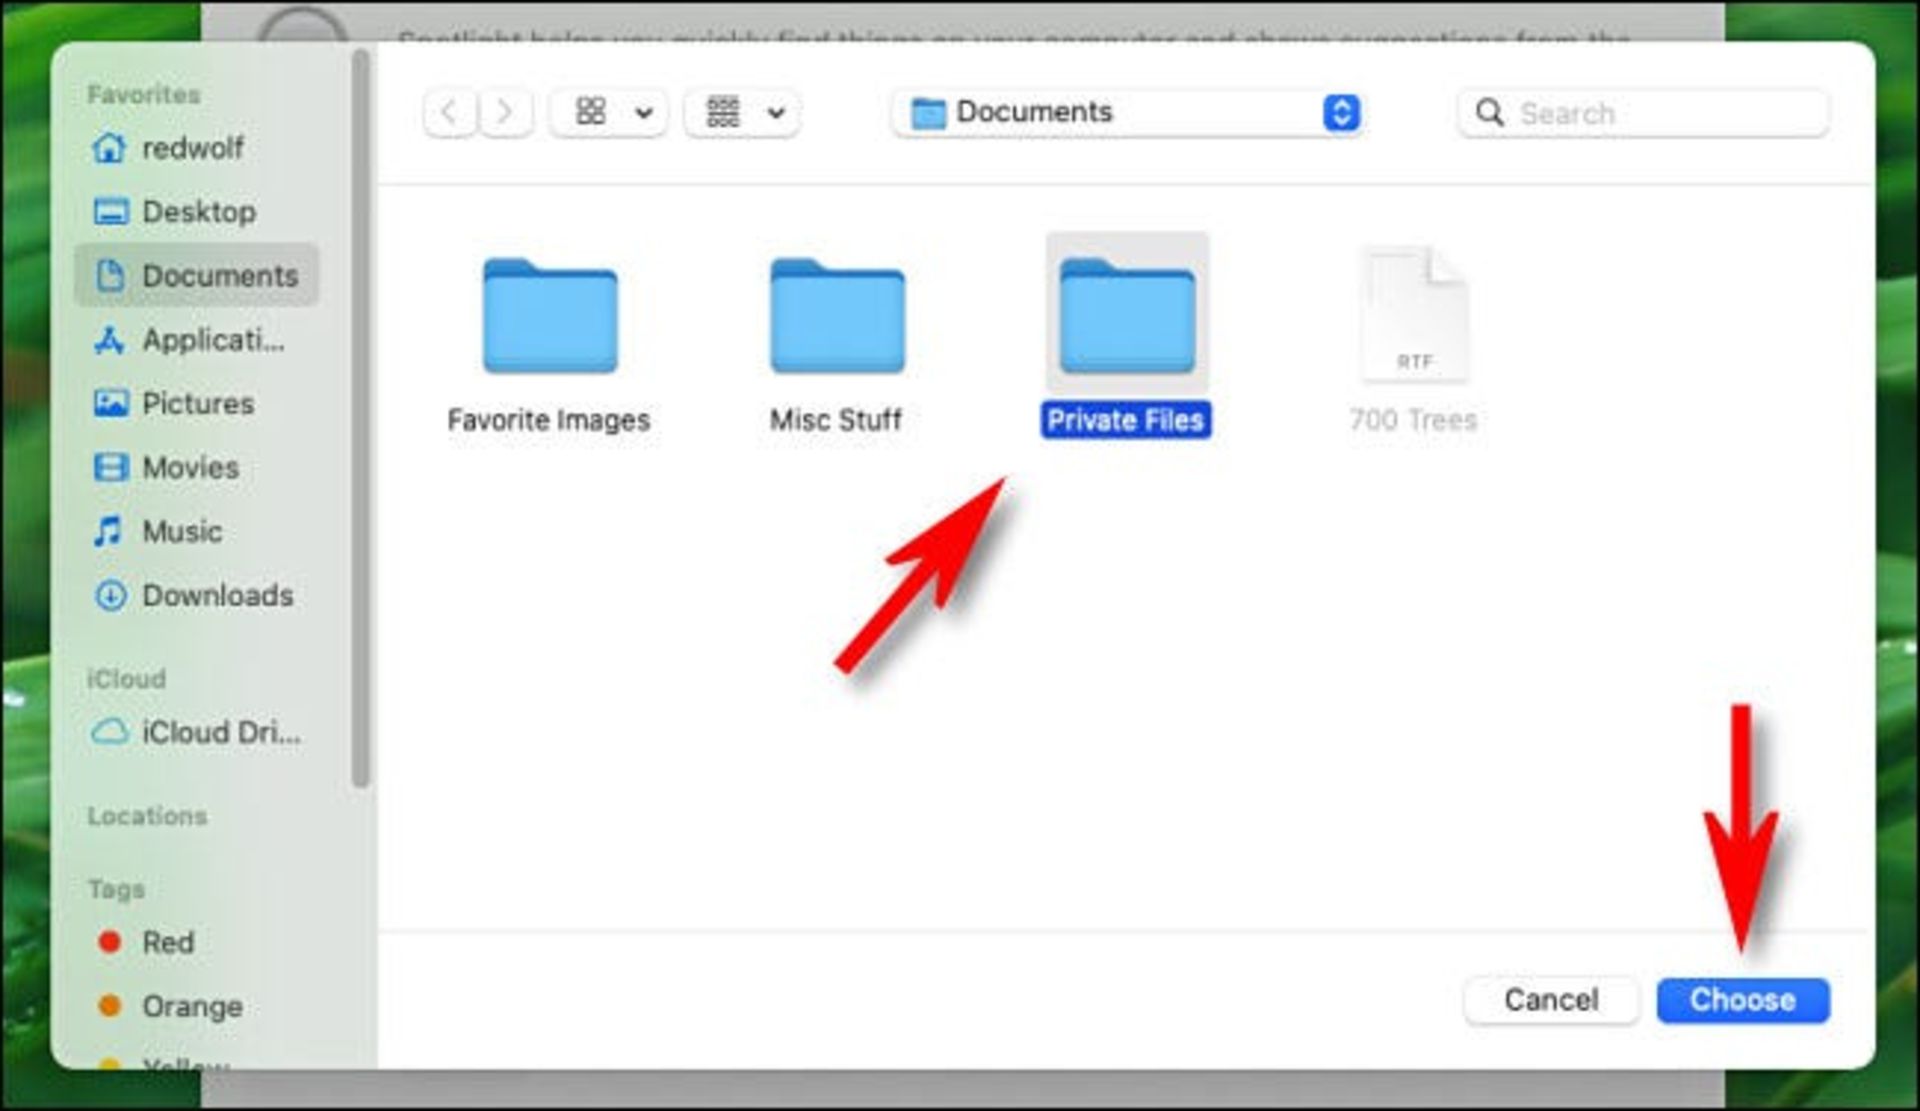Switch to icon grid view
Image resolution: width=1920 pixels, height=1111 pixels.
[x=591, y=112]
